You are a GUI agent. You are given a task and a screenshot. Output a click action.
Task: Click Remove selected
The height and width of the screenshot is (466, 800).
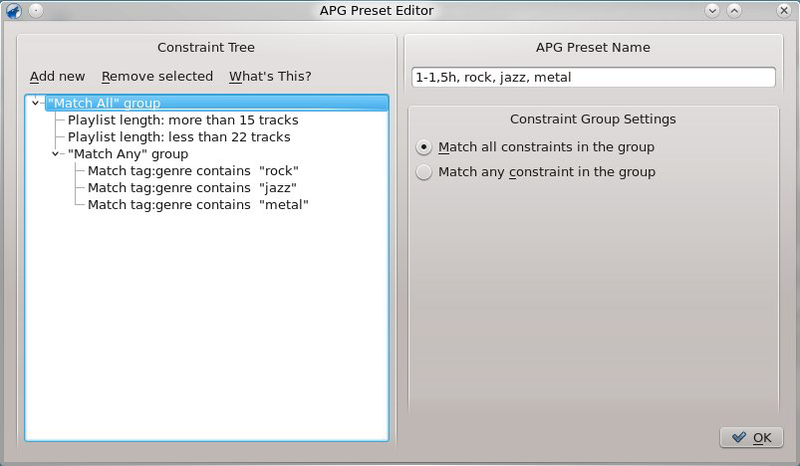point(157,77)
